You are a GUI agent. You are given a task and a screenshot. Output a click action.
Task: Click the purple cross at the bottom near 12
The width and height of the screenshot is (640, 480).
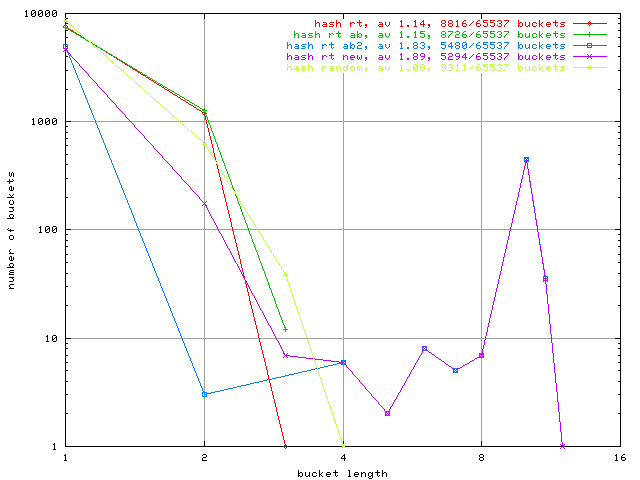(x=562, y=446)
